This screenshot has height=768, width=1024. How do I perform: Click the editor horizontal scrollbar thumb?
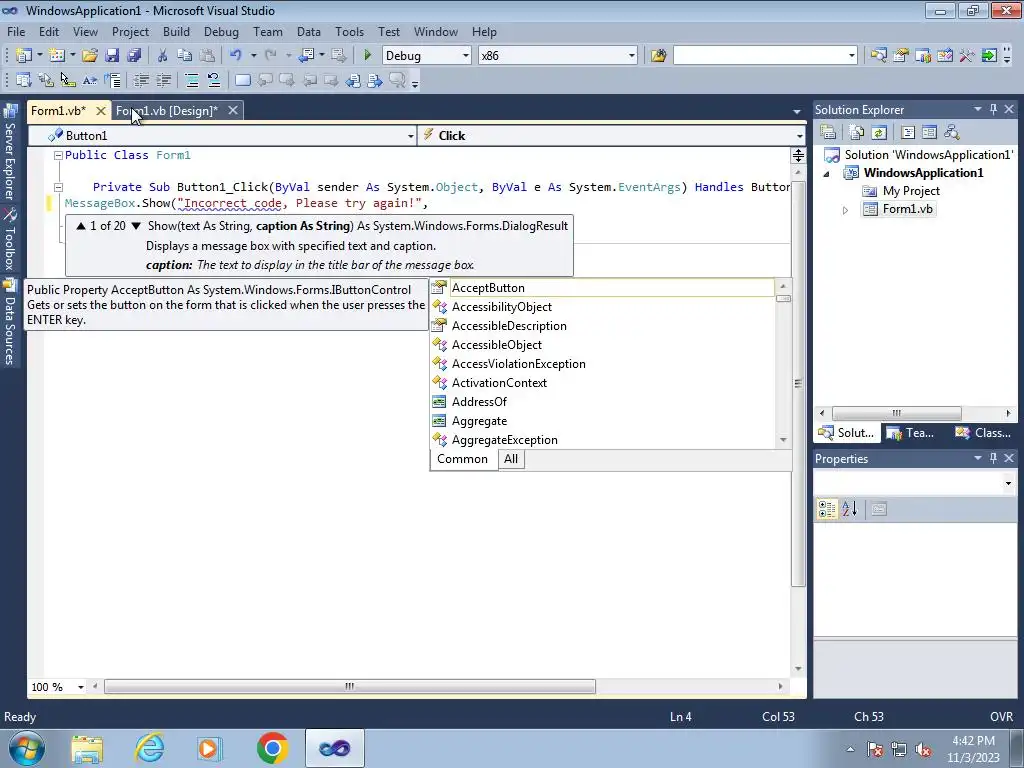[x=350, y=686]
